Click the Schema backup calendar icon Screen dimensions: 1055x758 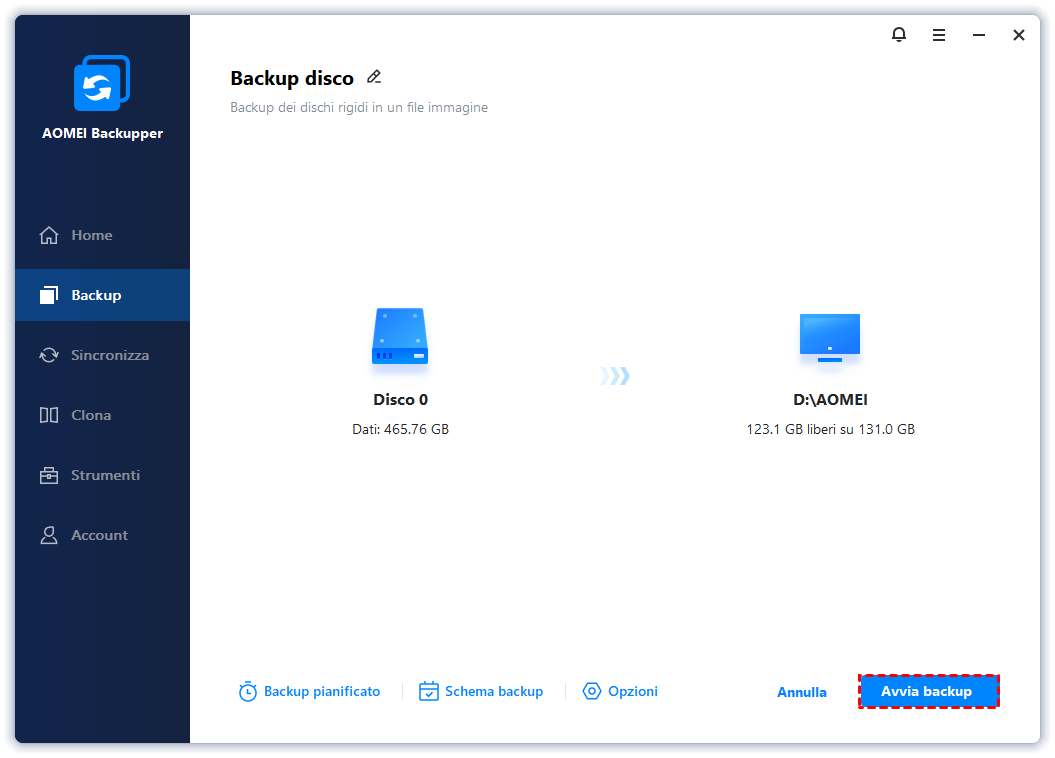[429, 691]
